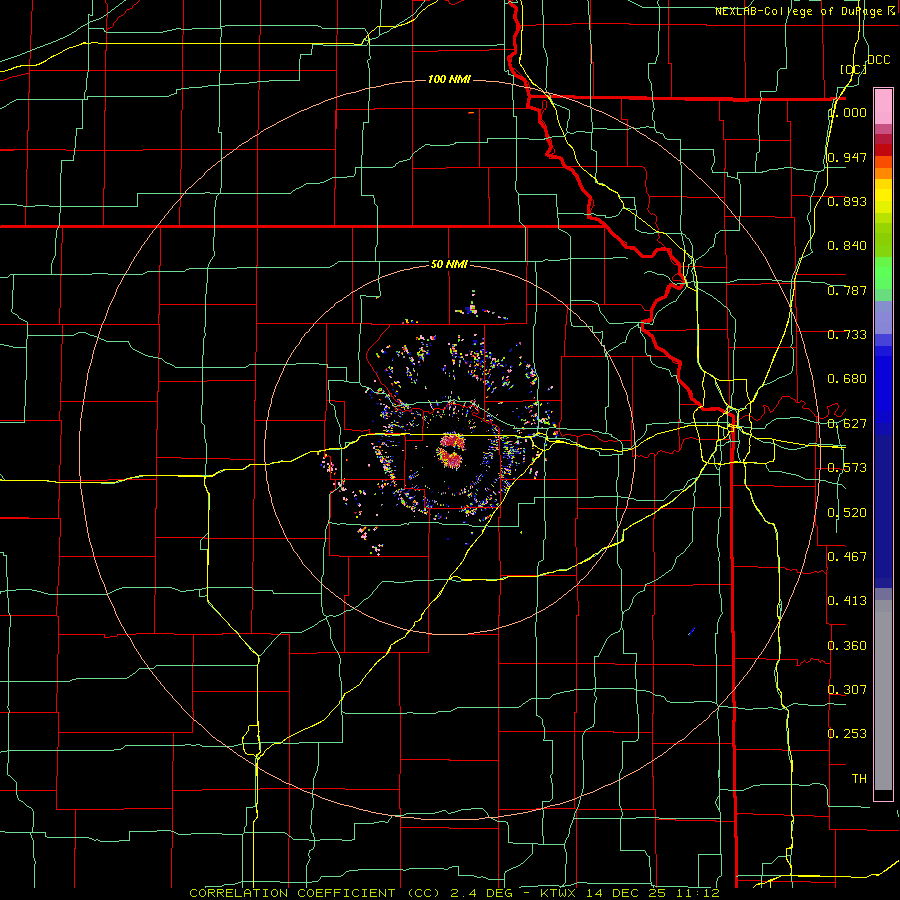Click the 0.733 legend value
The image size is (900, 900).
click(847, 335)
